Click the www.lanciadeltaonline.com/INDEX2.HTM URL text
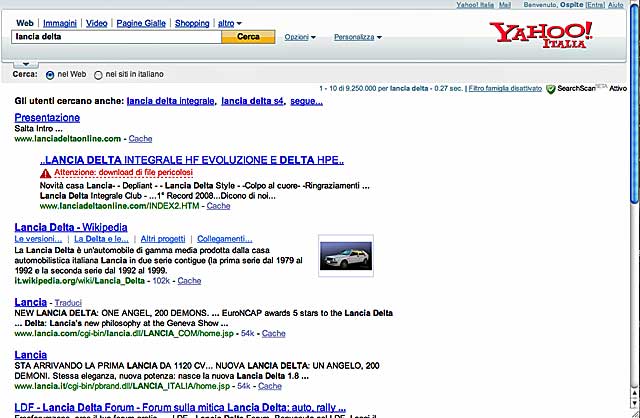The width and height of the screenshot is (640, 418). coord(120,206)
